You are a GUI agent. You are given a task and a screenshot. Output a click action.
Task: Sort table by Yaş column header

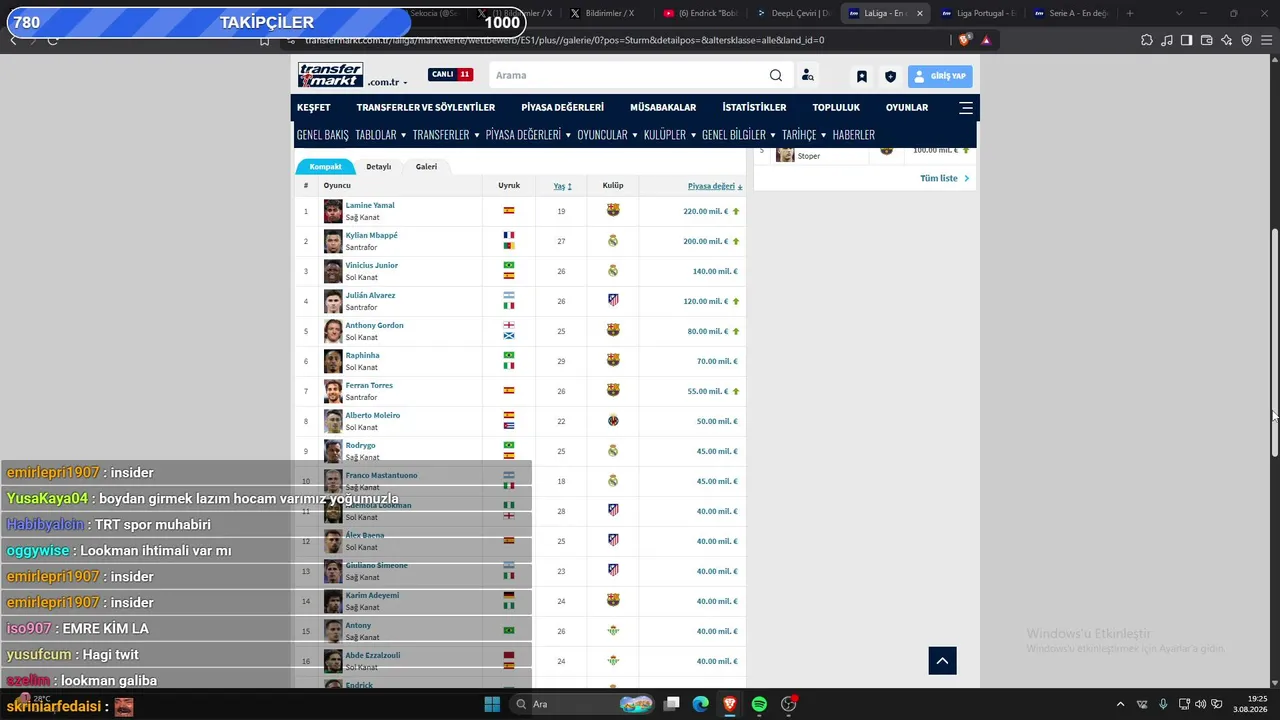pos(562,186)
